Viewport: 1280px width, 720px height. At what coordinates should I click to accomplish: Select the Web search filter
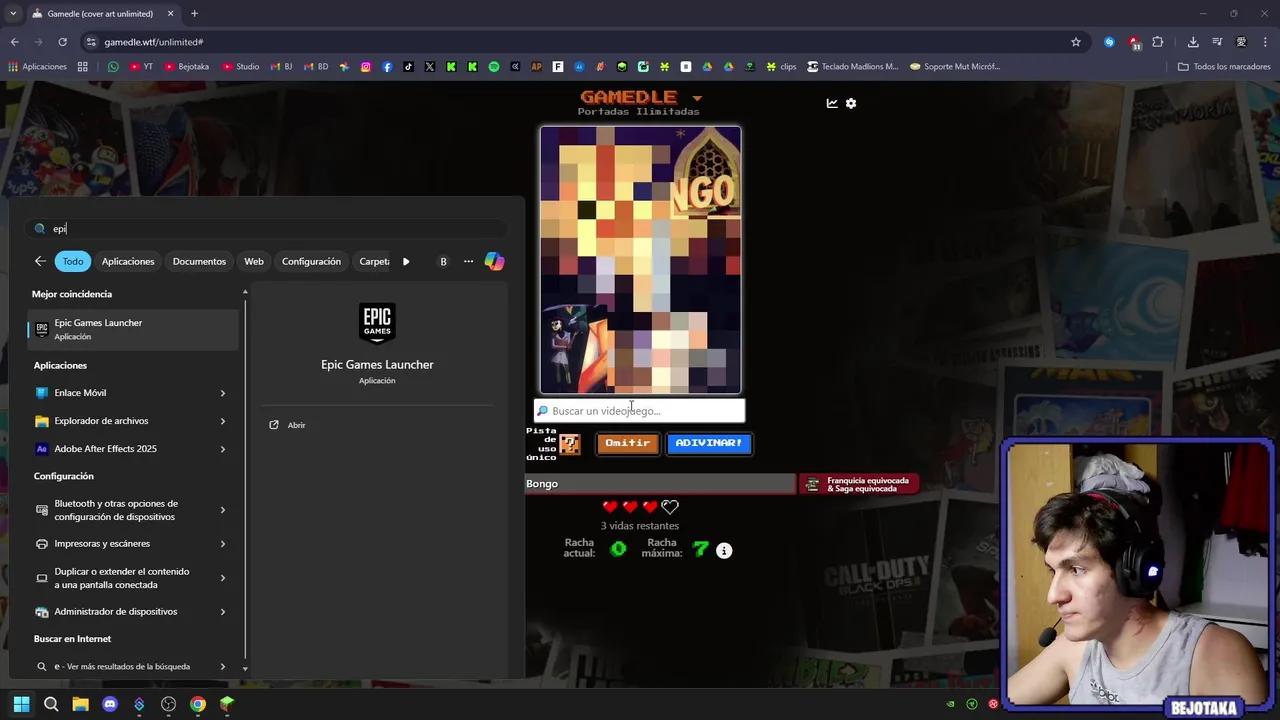tap(254, 261)
